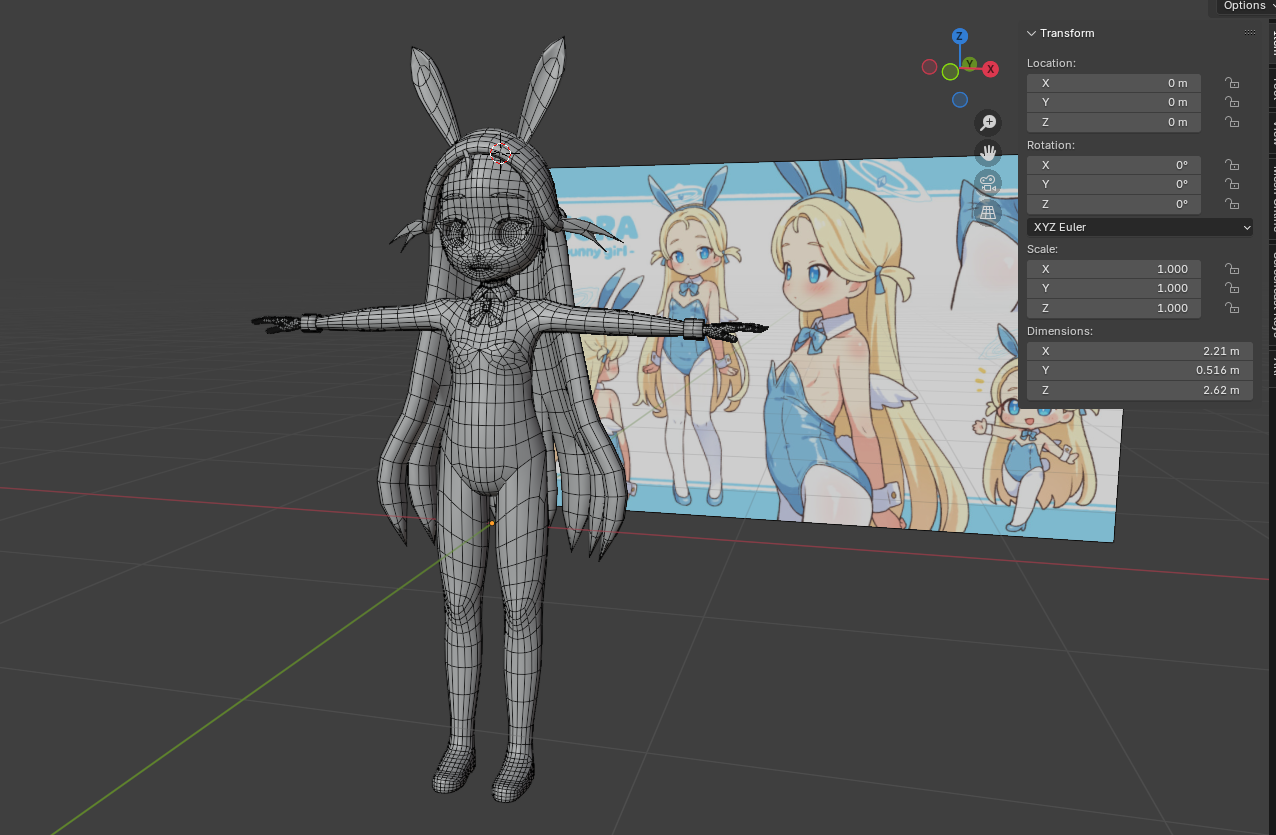The height and width of the screenshot is (835, 1276).
Task: Click the red X axis on gizmo
Action: click(x=991, y=69)
